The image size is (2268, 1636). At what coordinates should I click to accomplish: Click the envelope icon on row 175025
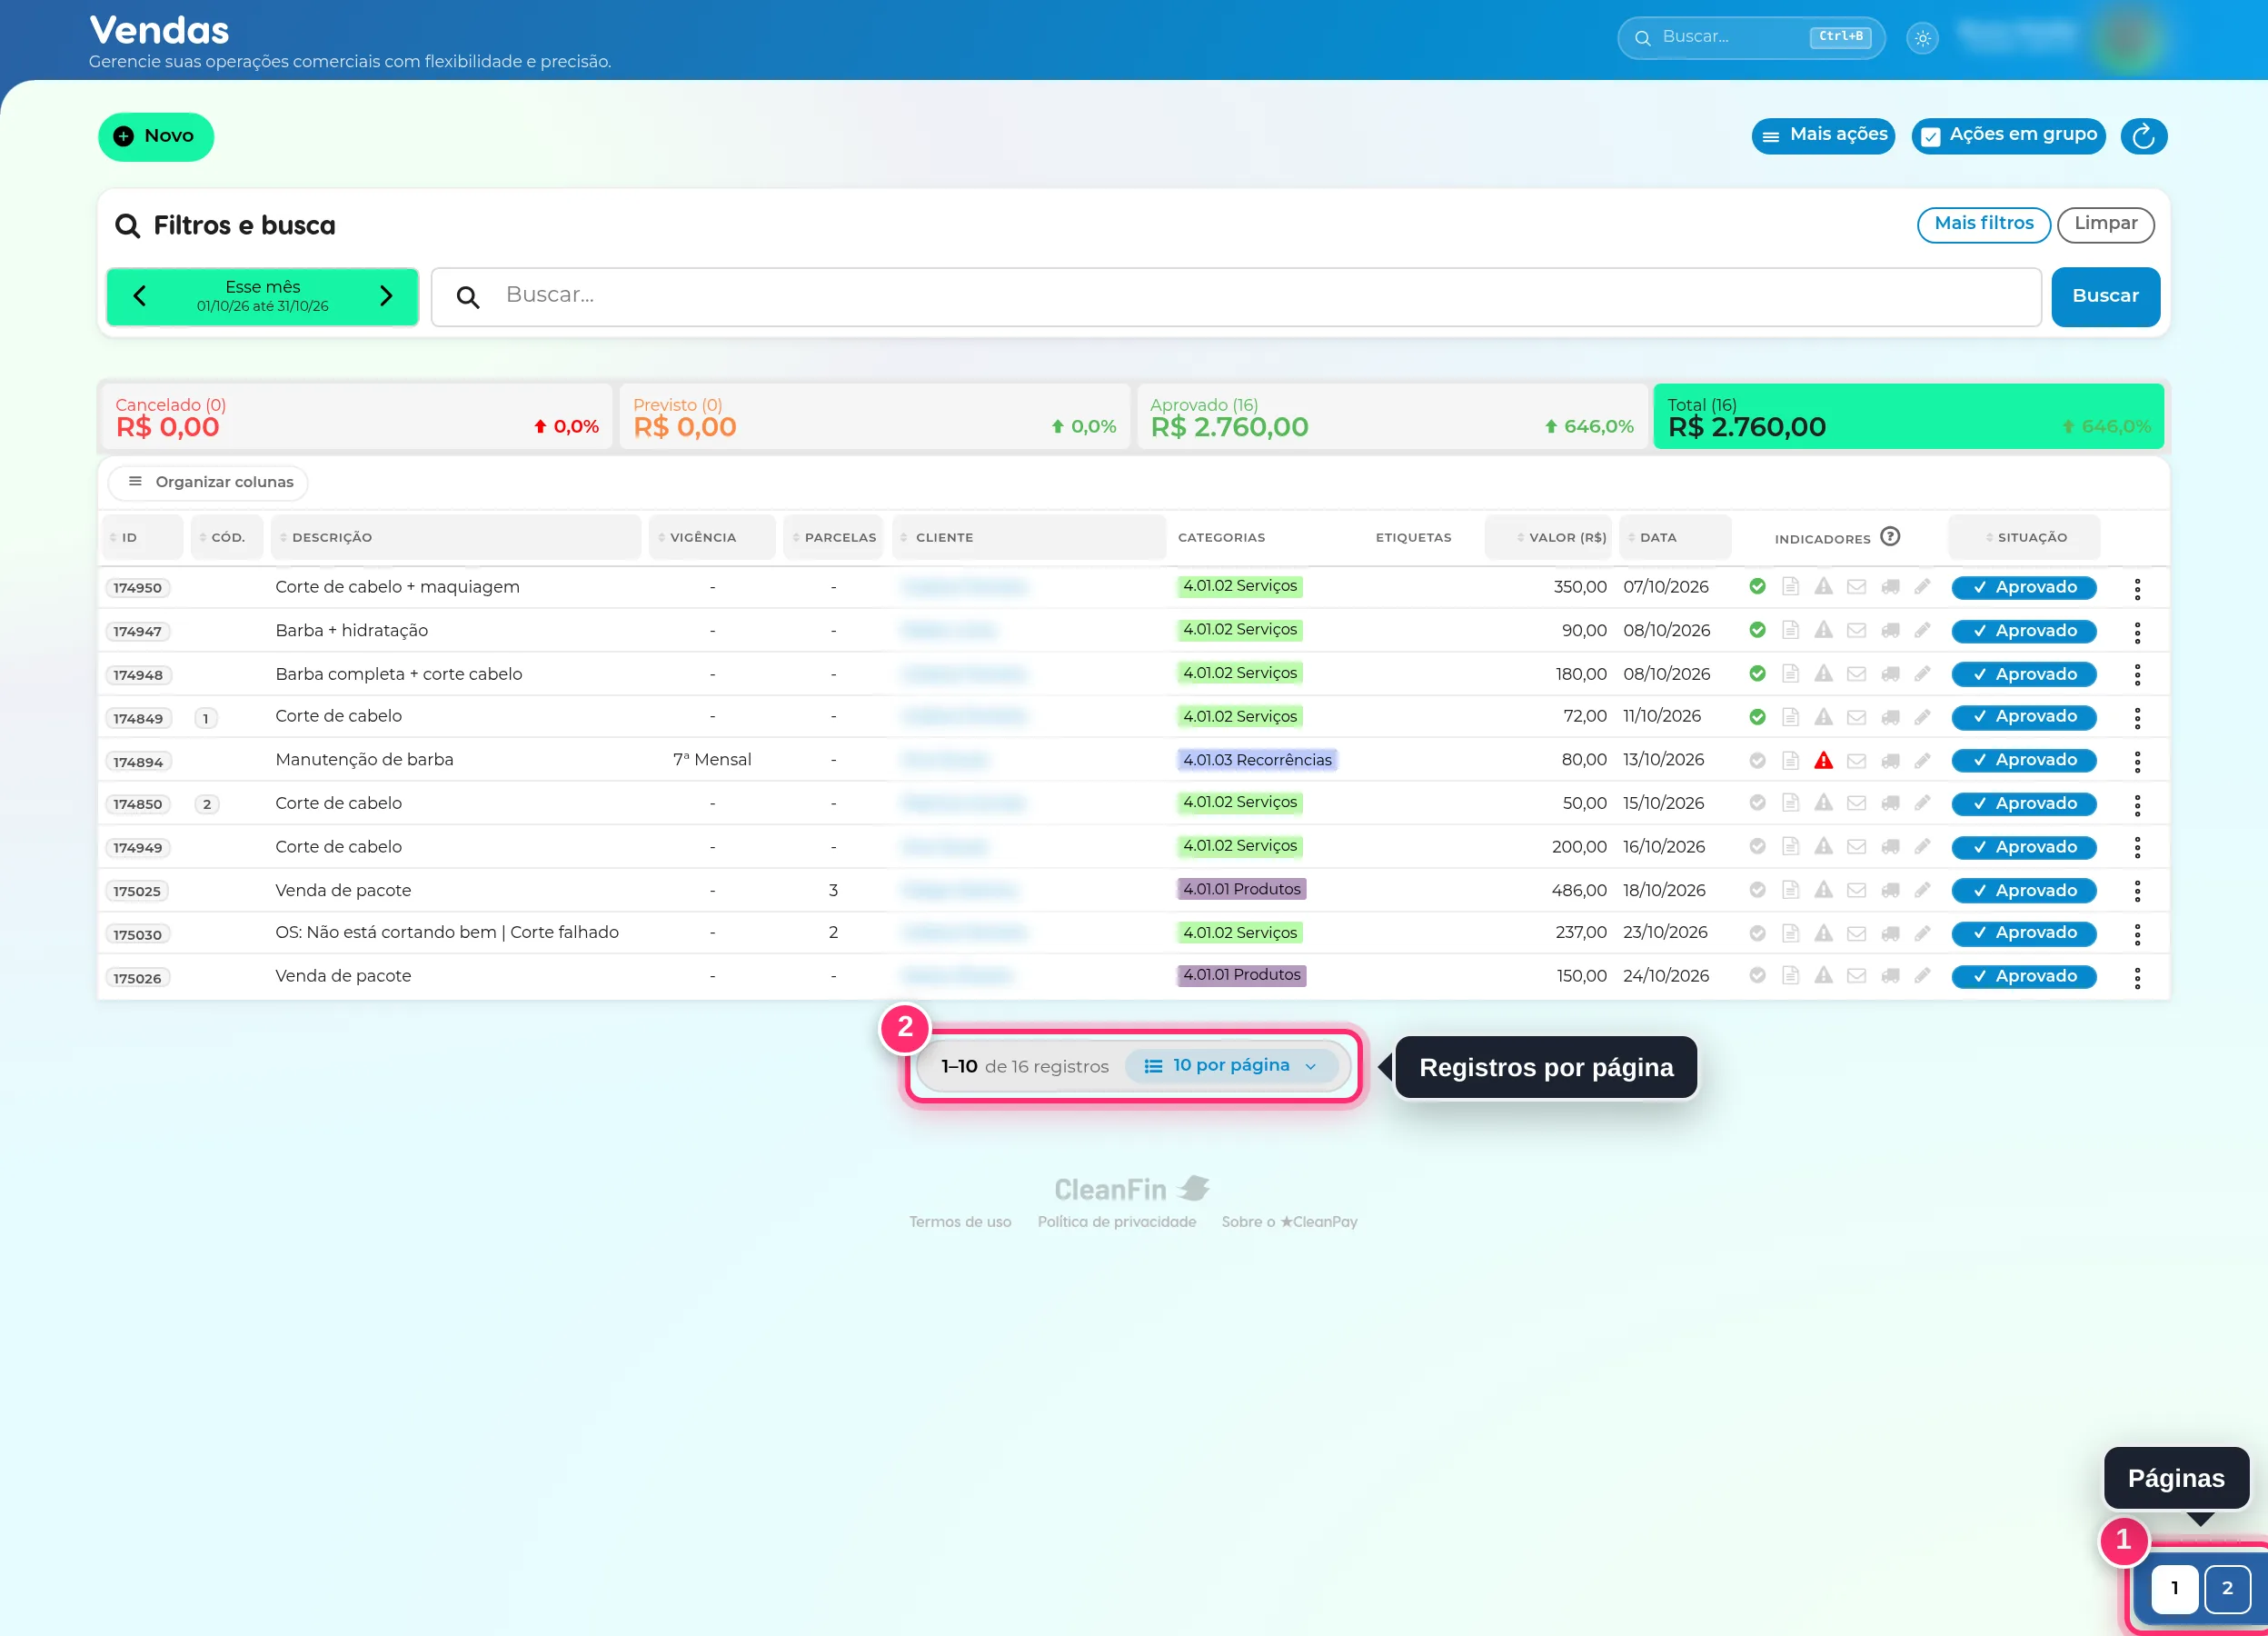pyautogui.click(x=1856, y=890)
